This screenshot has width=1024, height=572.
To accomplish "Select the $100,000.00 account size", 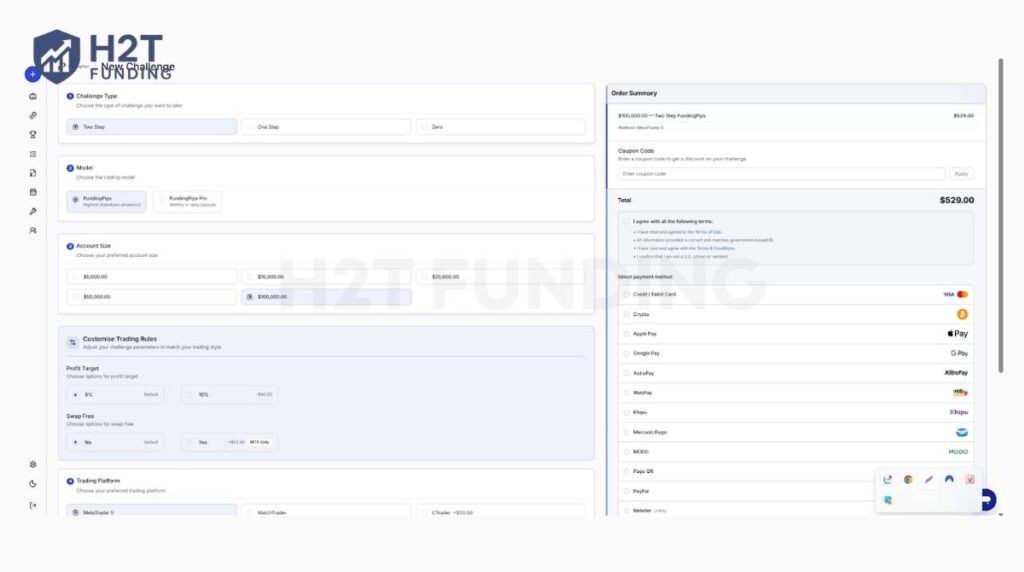I will pos(326,297).
